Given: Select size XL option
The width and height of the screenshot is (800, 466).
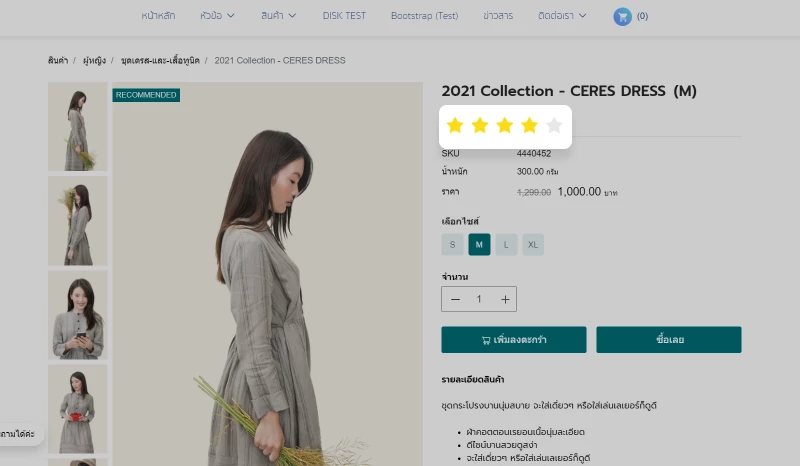Looking at the screenshot, I should [x=533, y=244].
